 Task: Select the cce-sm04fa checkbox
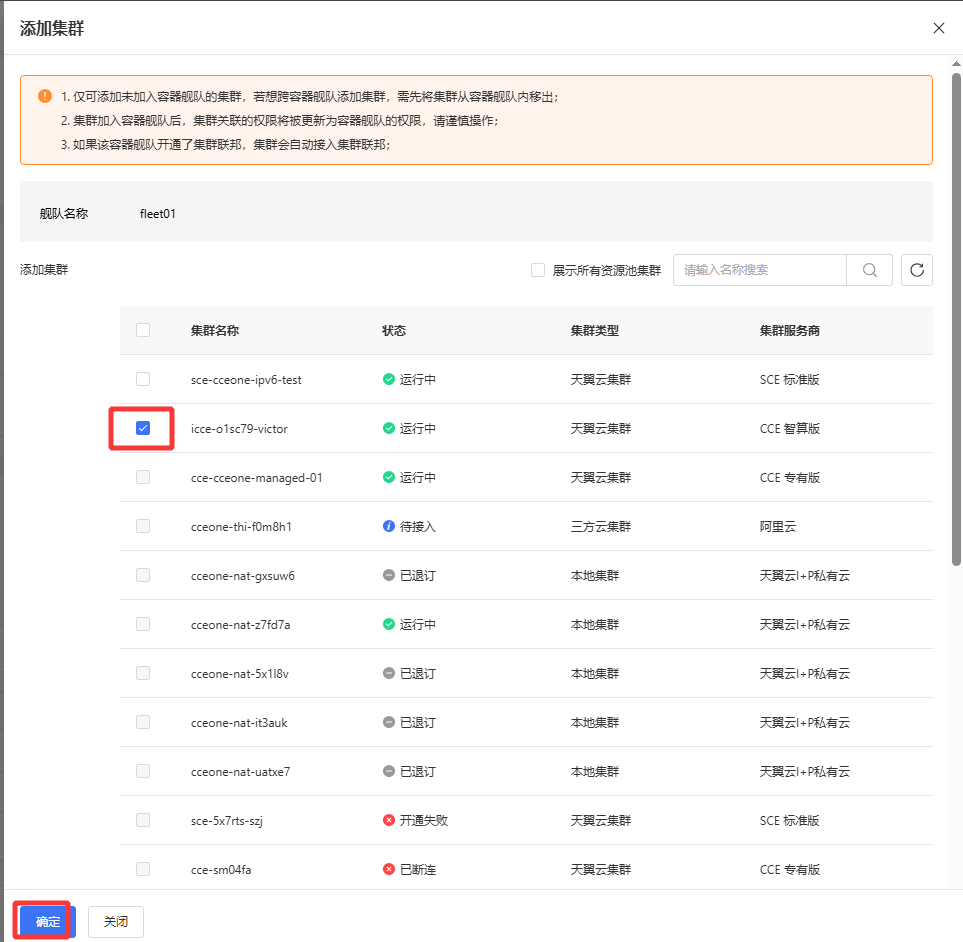[x=143, y=870]
